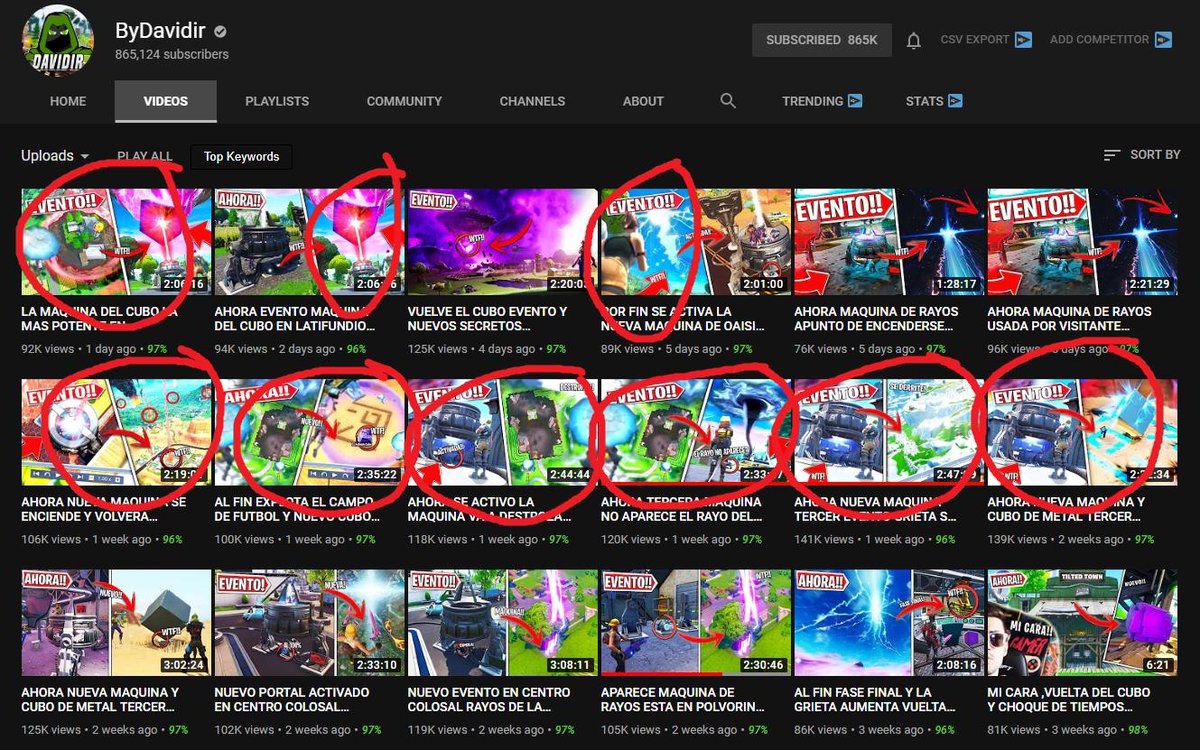The width and height of the screenshot is (1200, 750).
Task: Open title 'VUELVE EL CUBO EVENTO Y NUEVOS SECRETOS'
Action: tap(488, 319)
